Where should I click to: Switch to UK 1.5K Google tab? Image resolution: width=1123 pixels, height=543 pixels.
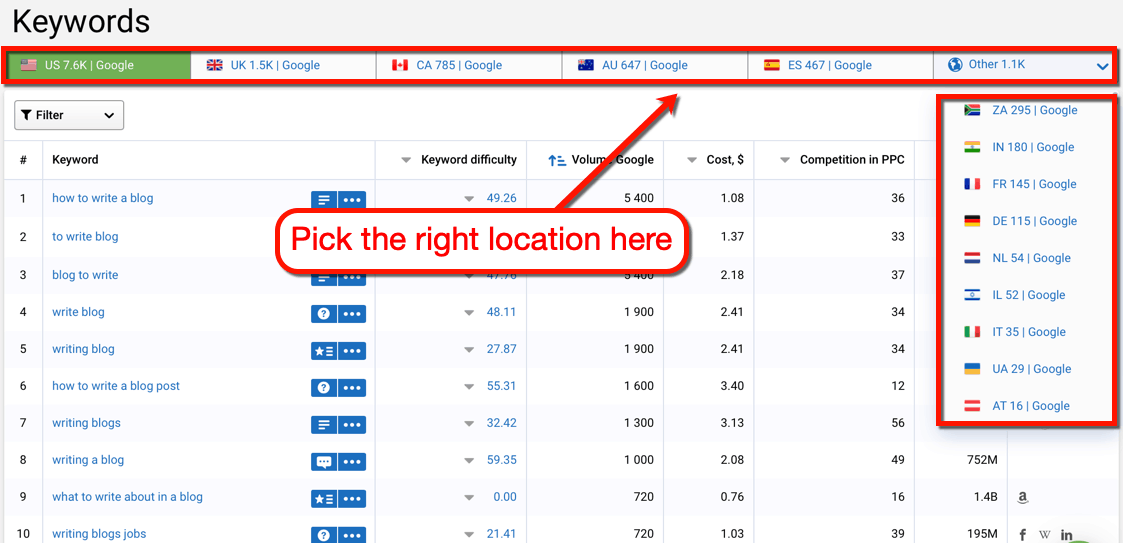point(284,65)
